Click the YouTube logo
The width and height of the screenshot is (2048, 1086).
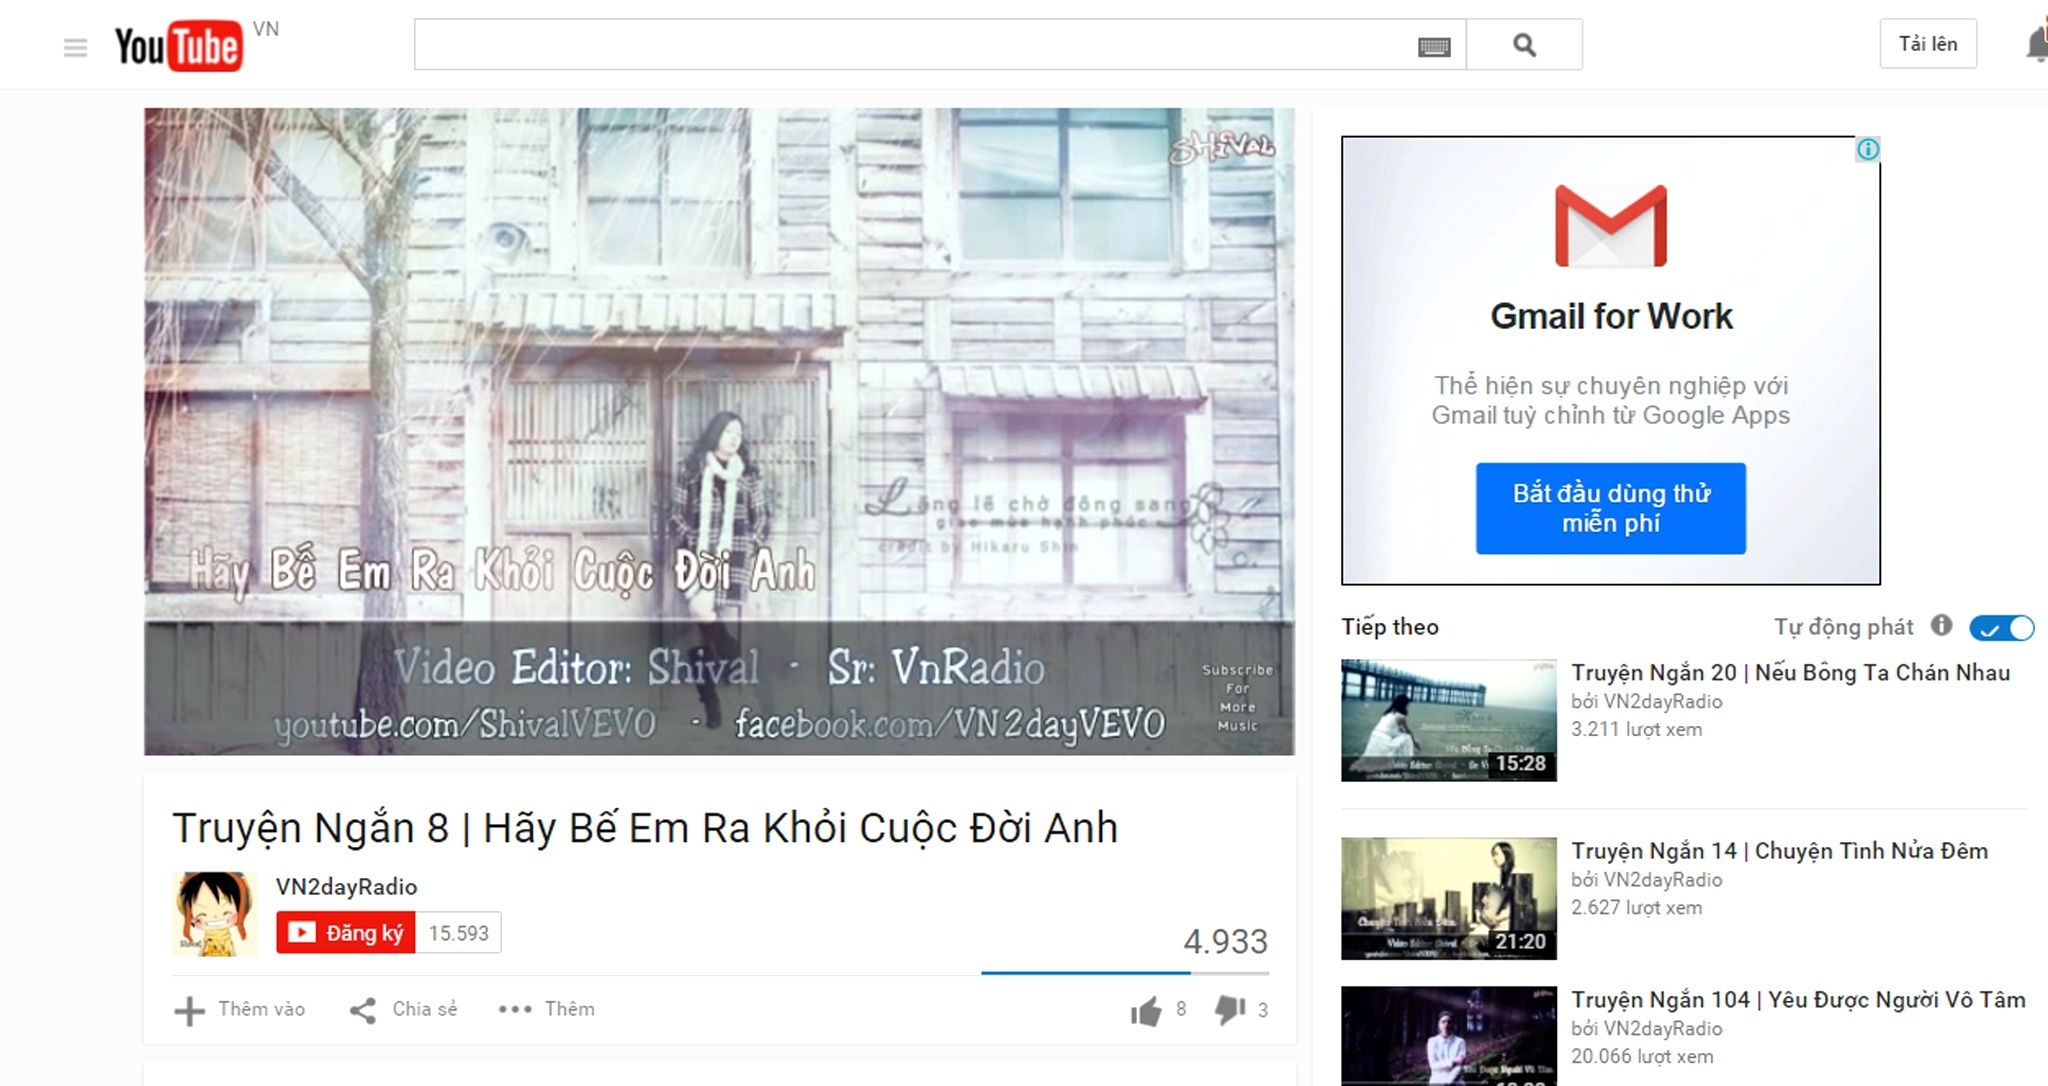point(178,45)
